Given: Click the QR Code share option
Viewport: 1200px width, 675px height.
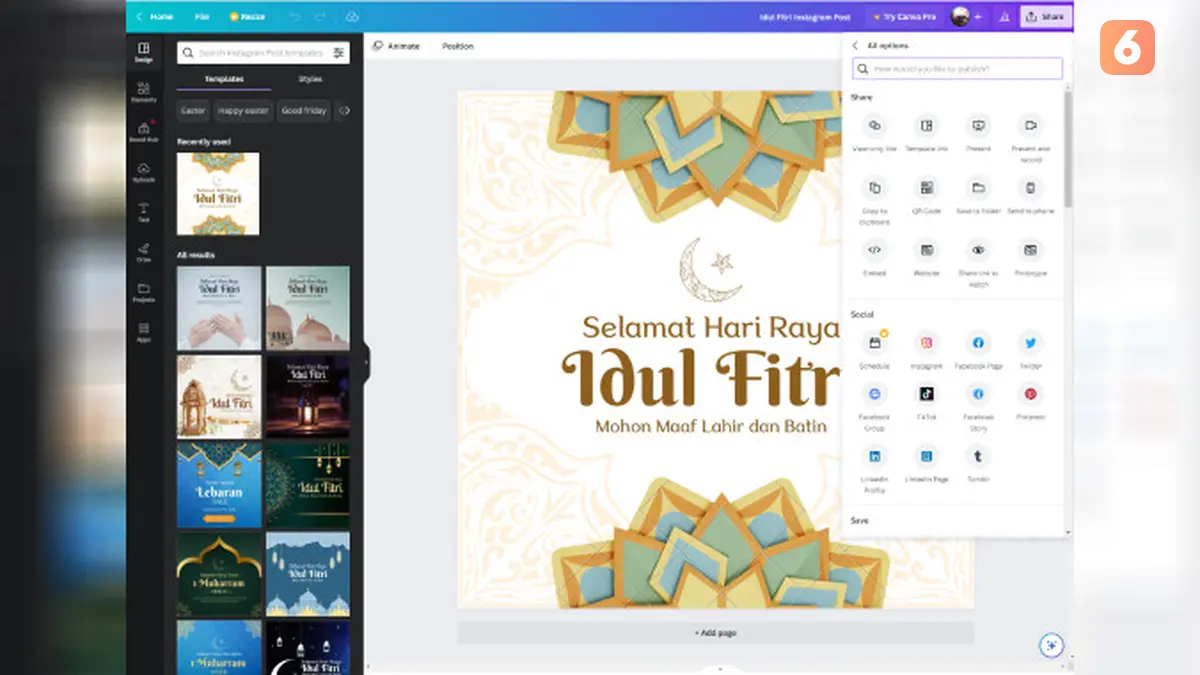Looking at the screenshot, I should (927, 188).
